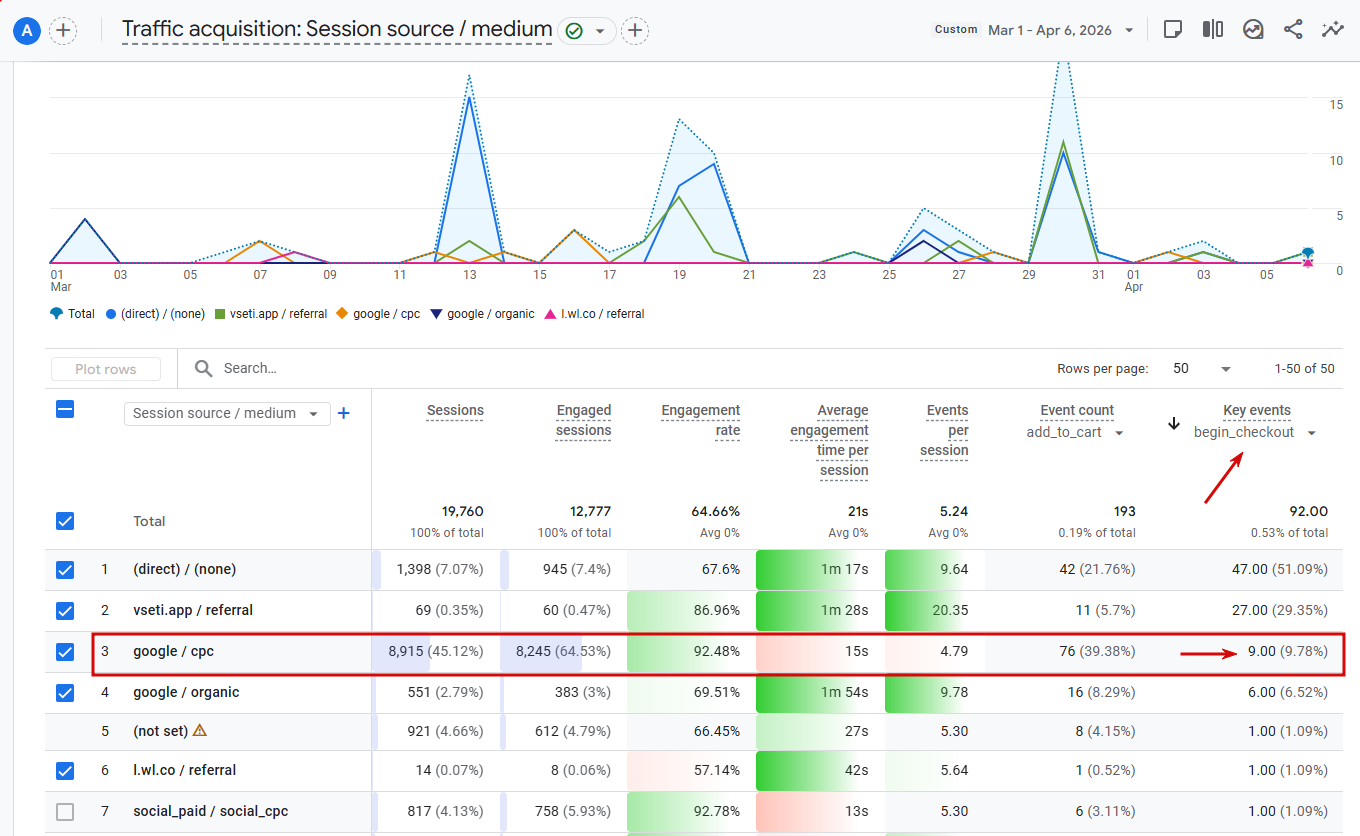This screenshot has width=1360, height=836.
Task: Click the Edit comparisons columns icon
Action: [1213, 30]
